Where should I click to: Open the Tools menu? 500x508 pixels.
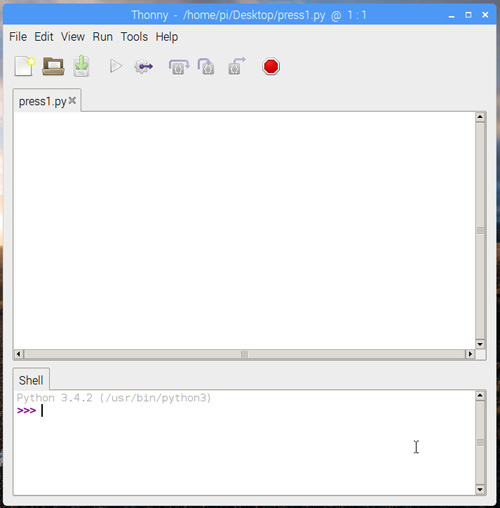(134, 37)
